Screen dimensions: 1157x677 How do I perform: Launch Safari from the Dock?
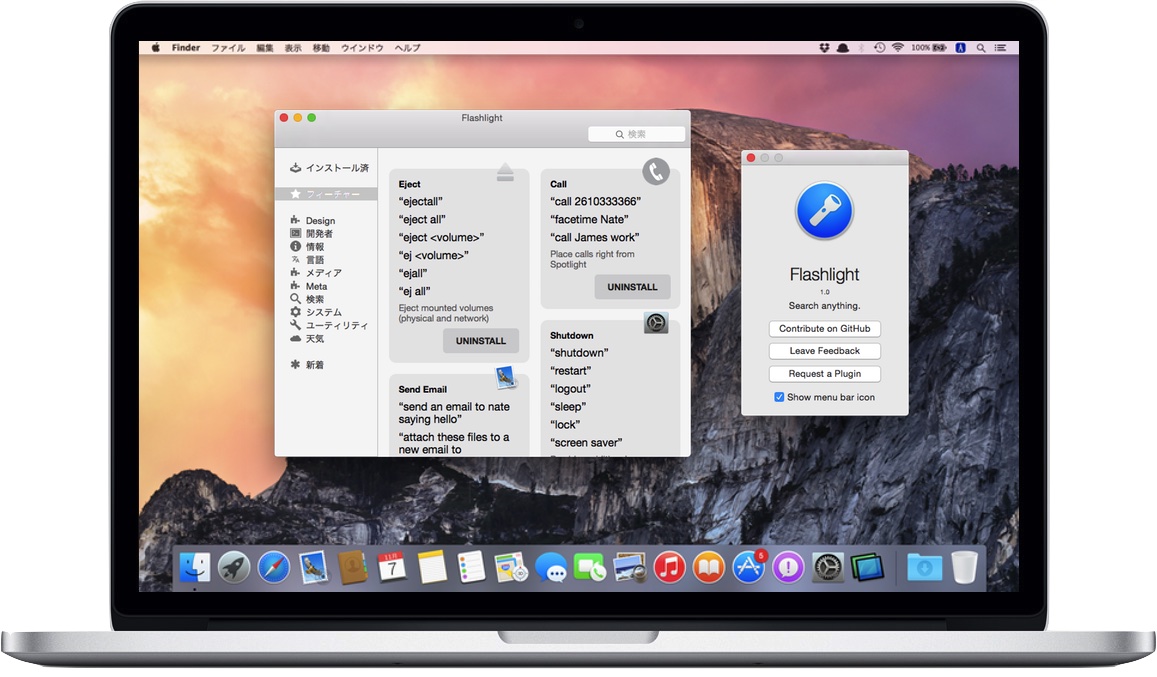coord(274,568)
